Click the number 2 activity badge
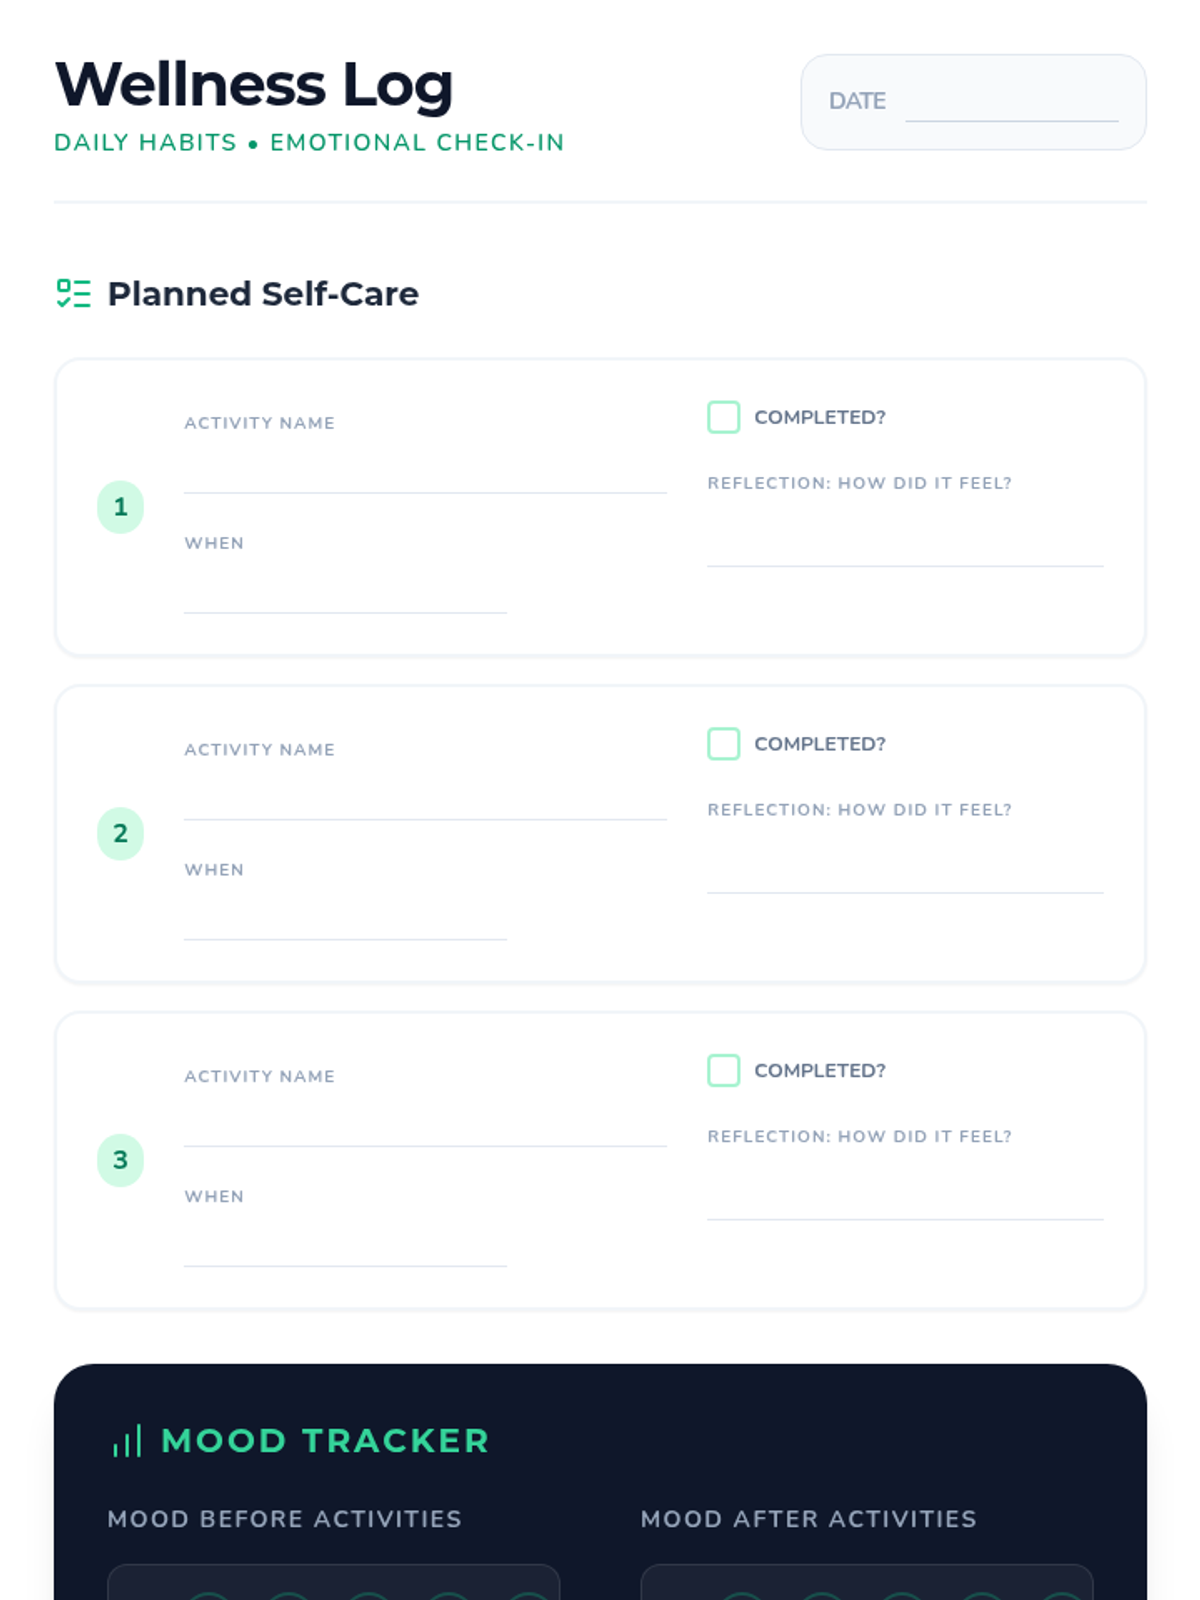The image size is (1200, 1600). (x=120, y=833)
